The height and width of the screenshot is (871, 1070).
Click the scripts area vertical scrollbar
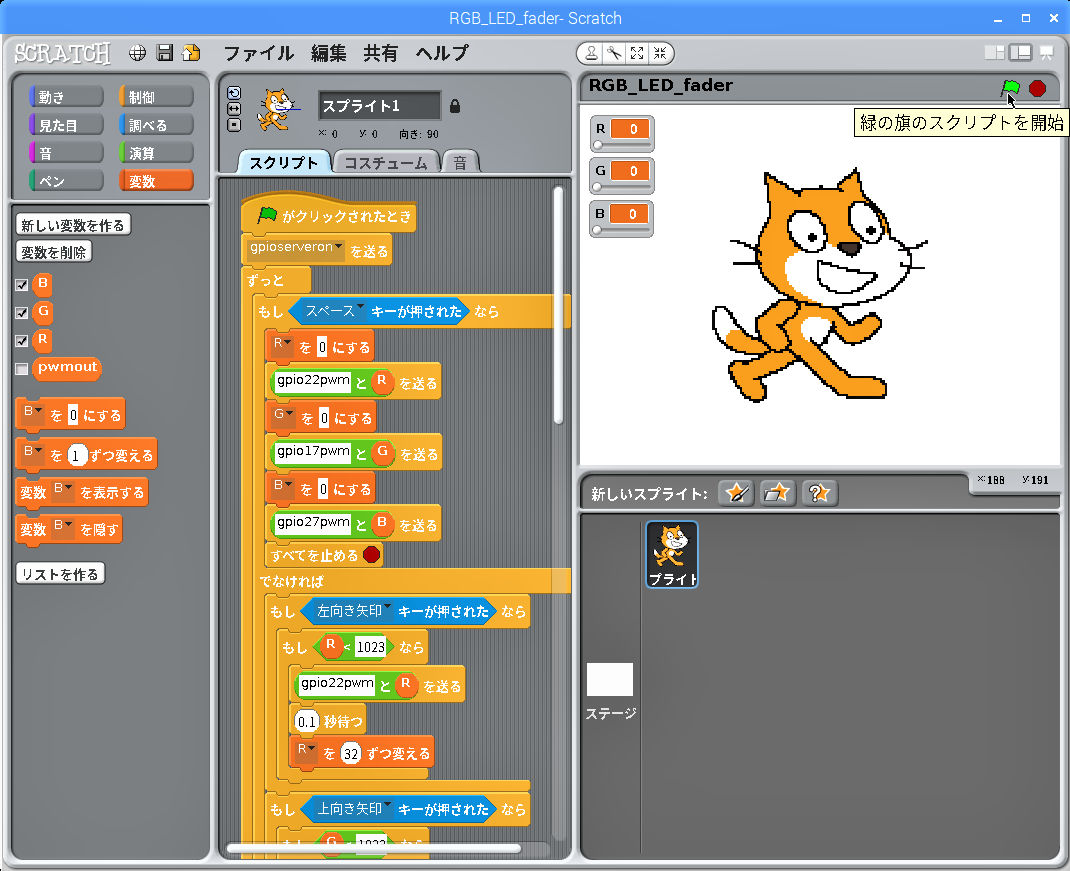click(558, 305)
